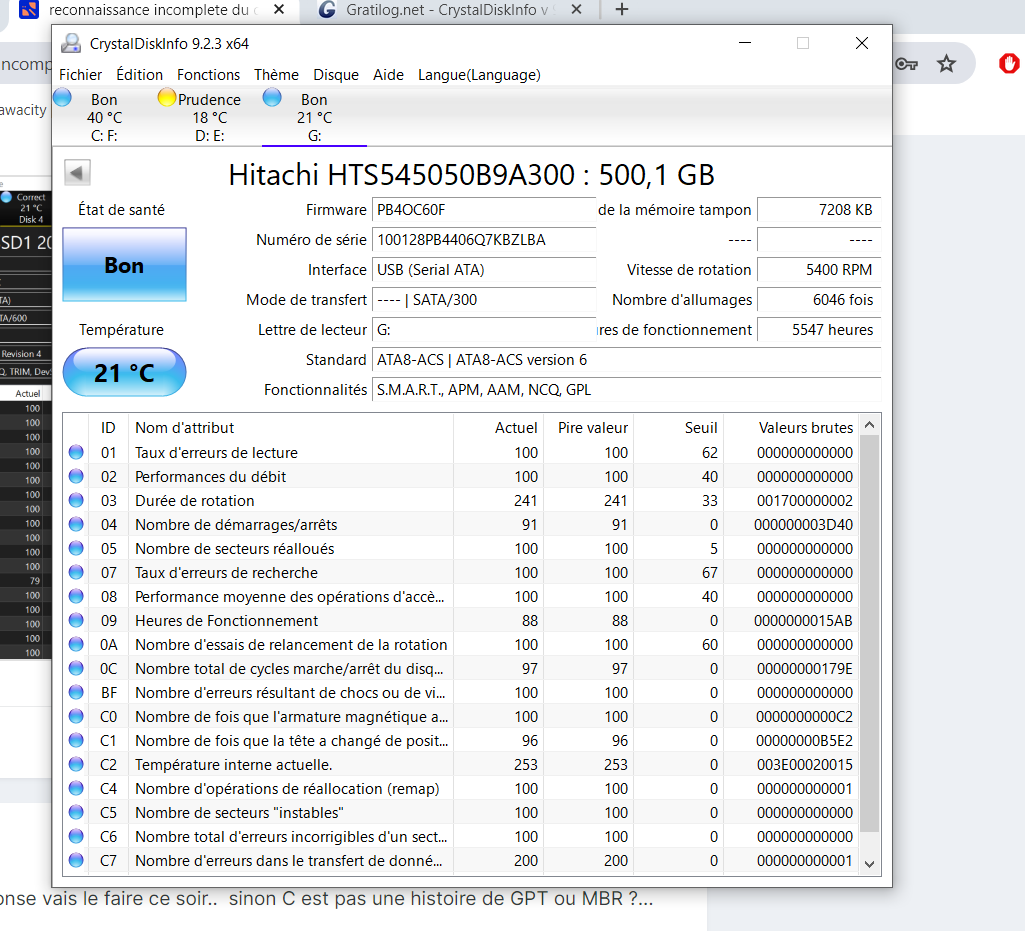
Task: Click the transfer mode field SATA/300
Action: tap(484, 300)
